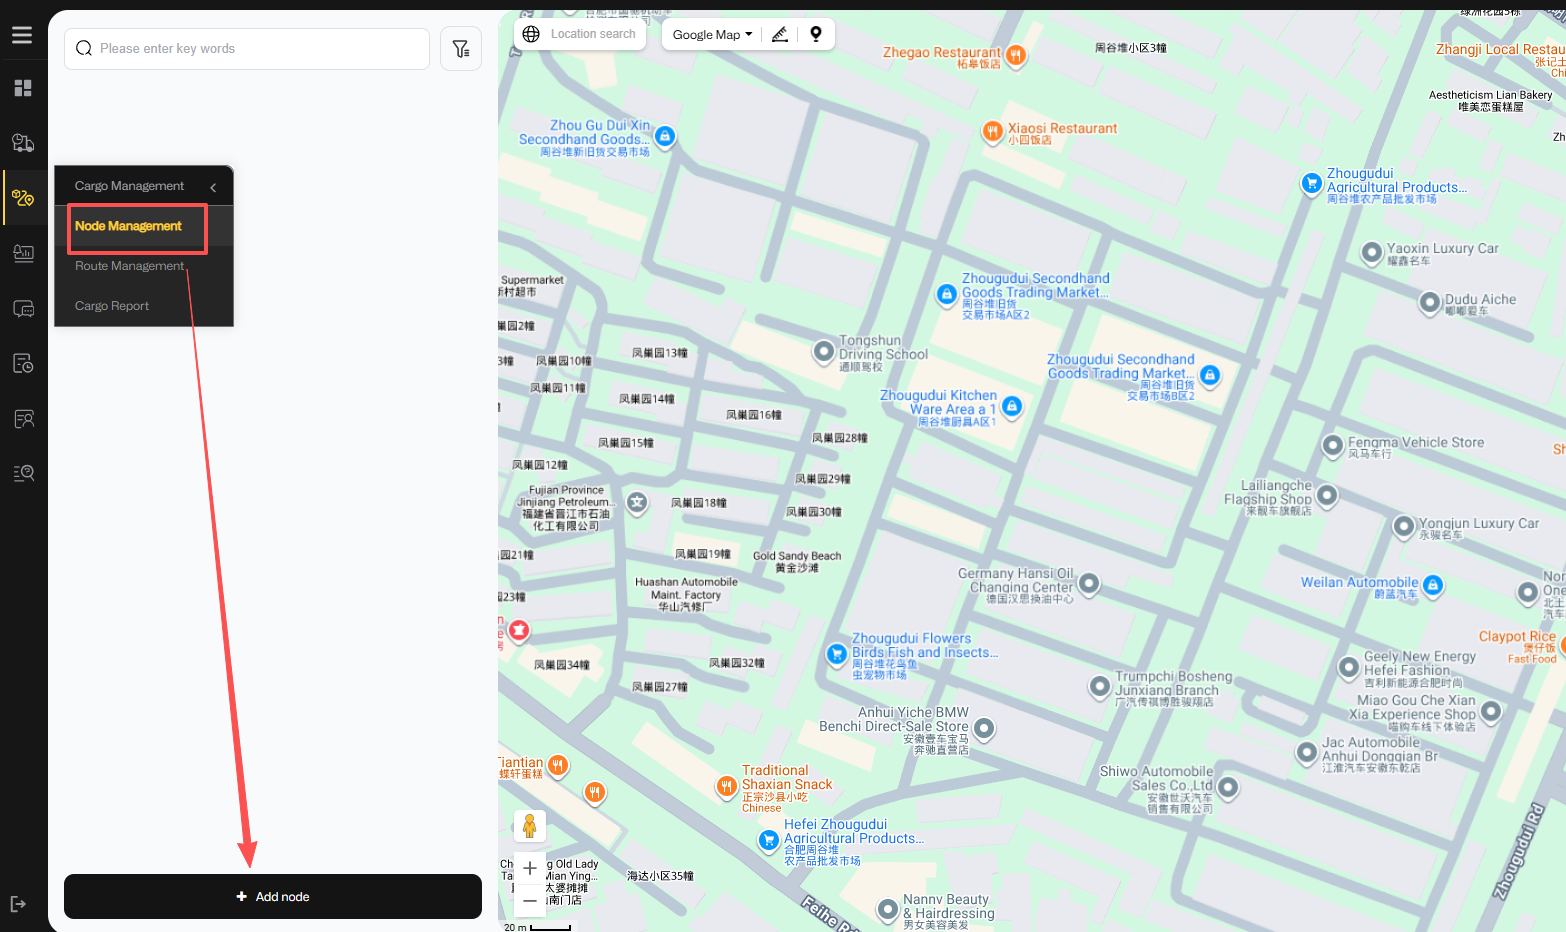Screen dimensions: 1566x932
Task: Open the Google Map type dropdown
Action: [712, 34]
